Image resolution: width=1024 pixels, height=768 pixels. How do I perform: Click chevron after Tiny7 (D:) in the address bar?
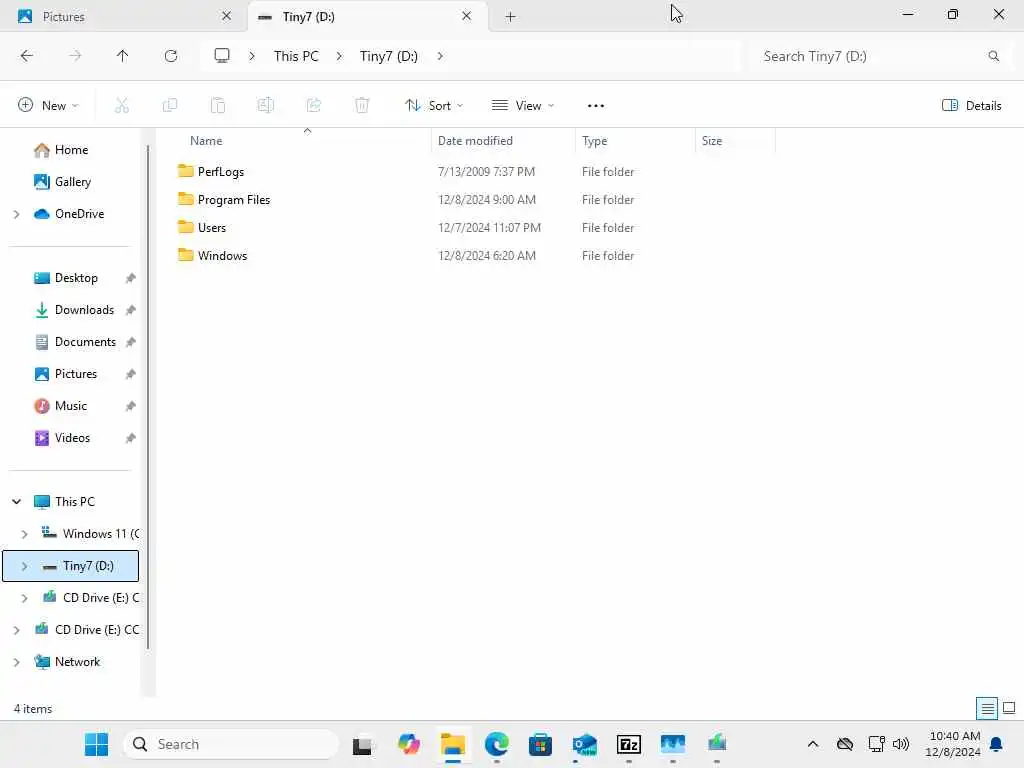pos(440,56)
